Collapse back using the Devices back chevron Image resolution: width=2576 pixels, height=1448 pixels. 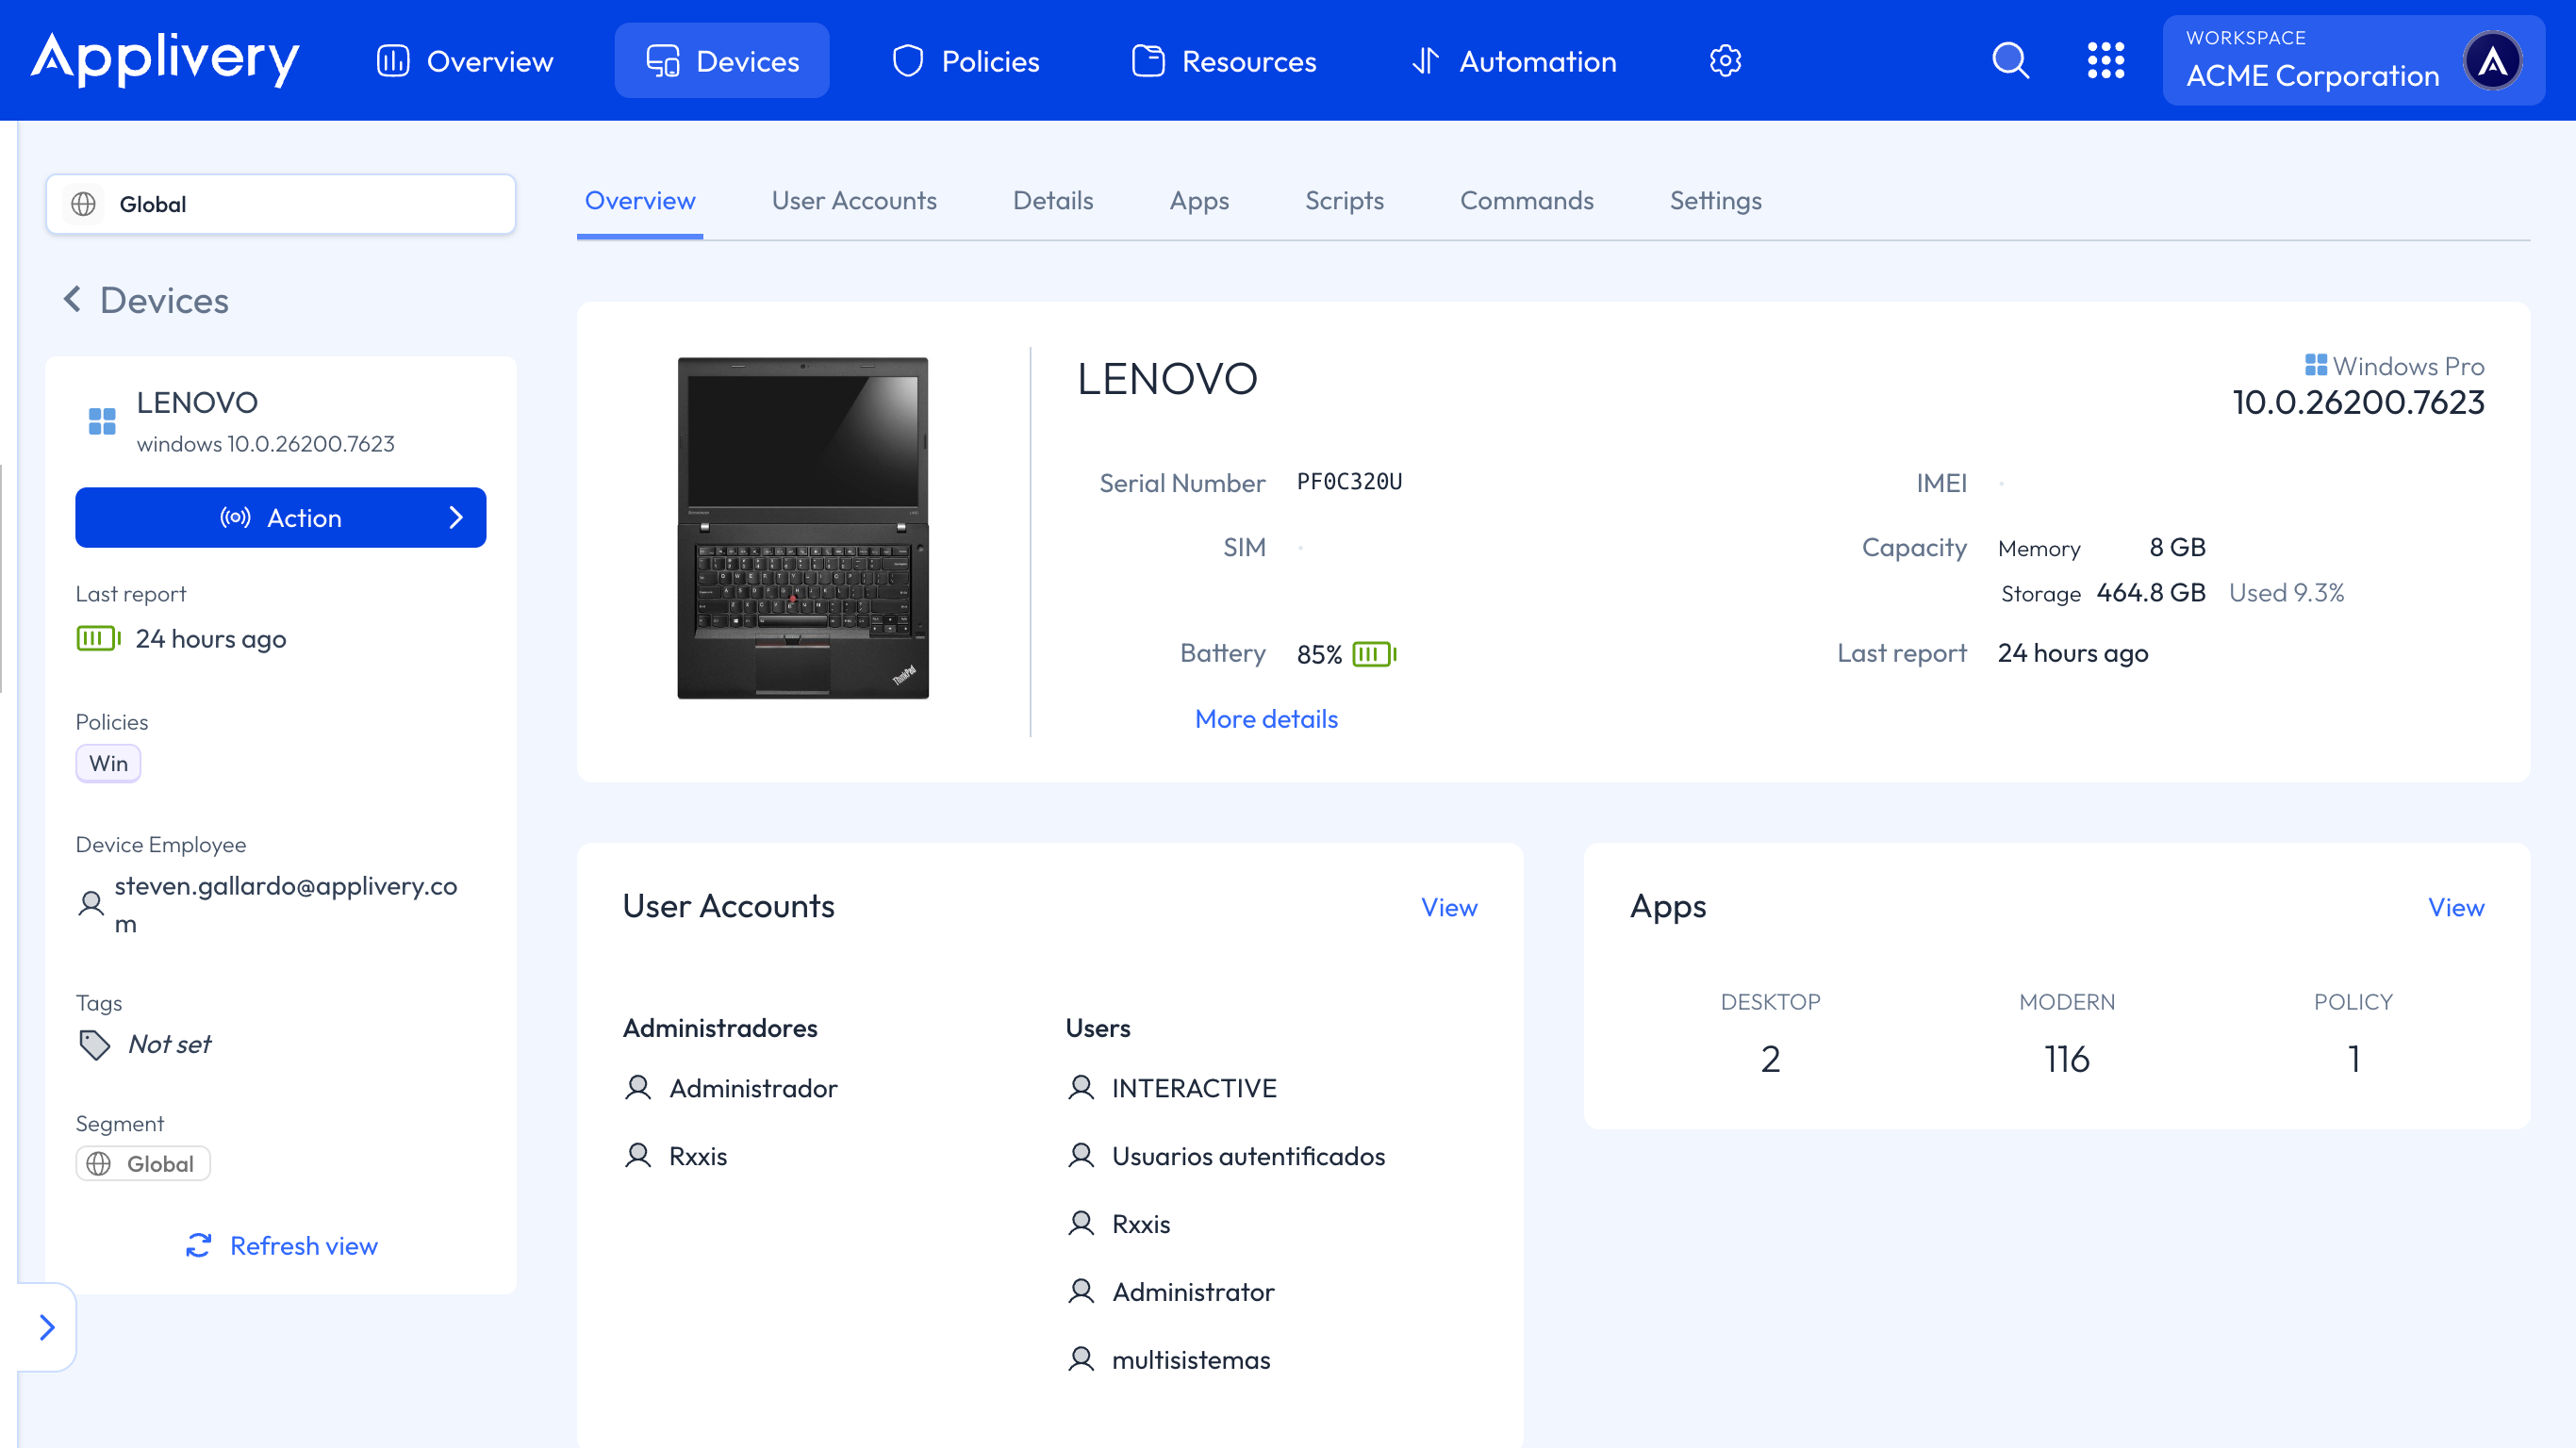coord(72,299)
